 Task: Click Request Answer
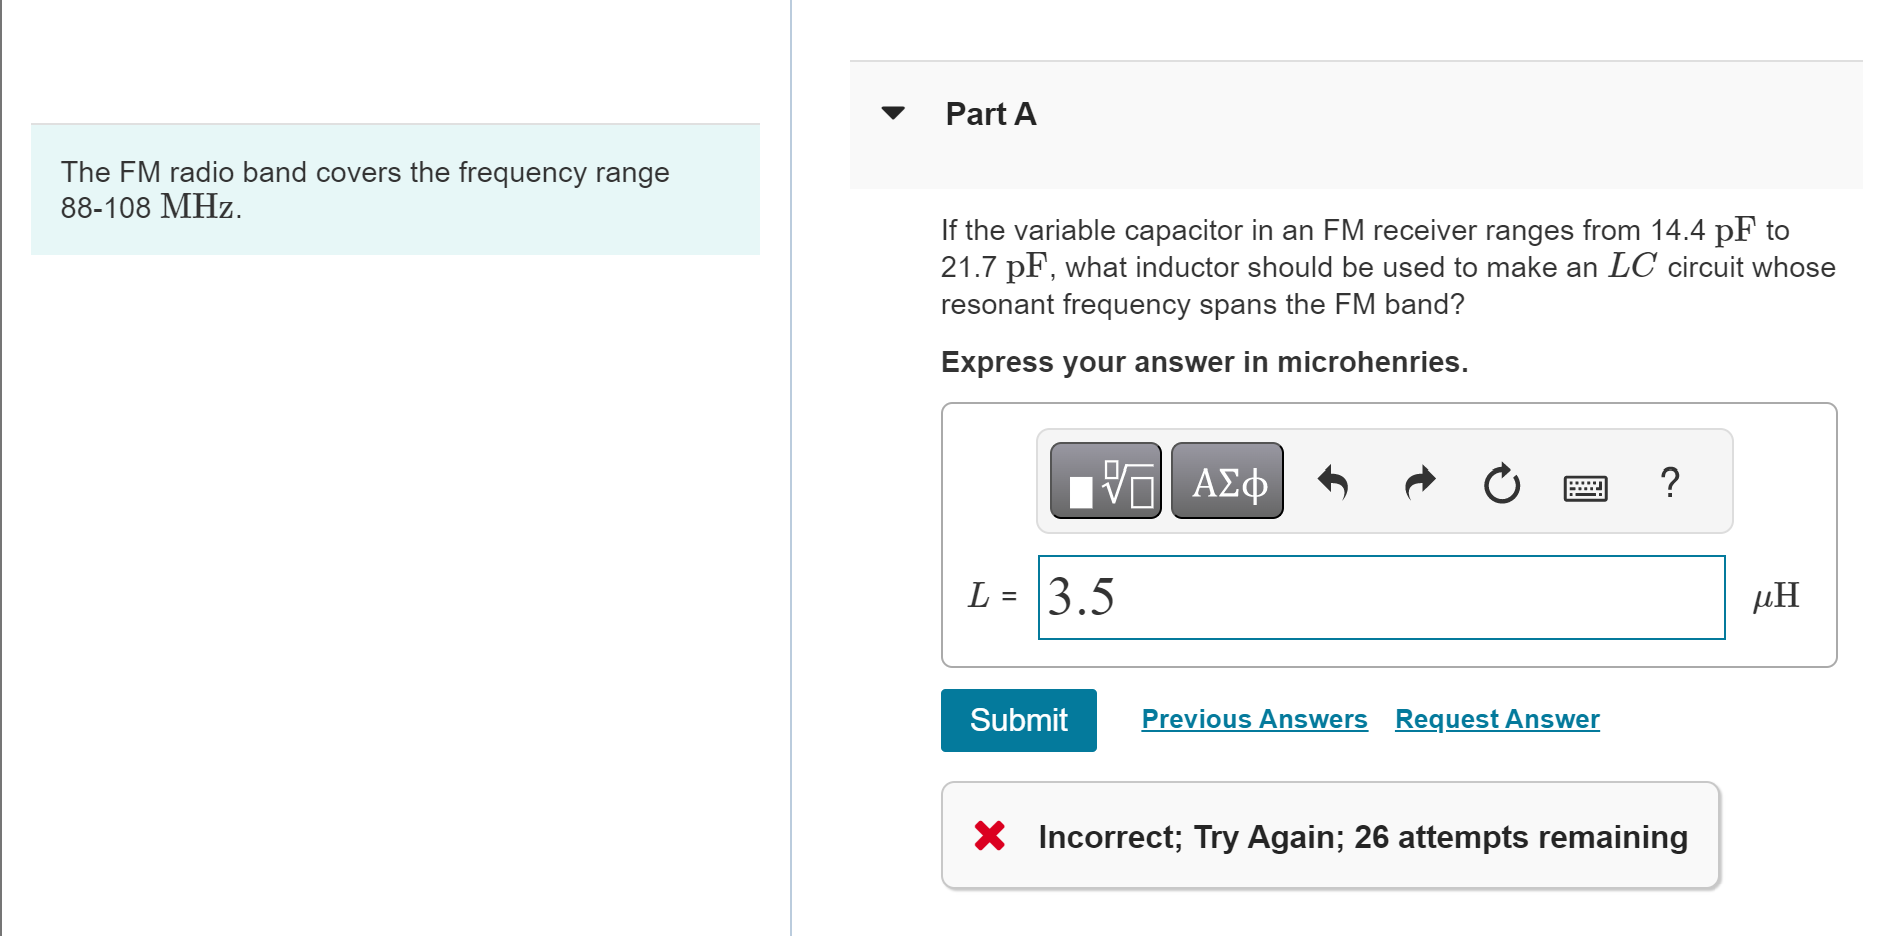[x=1496, y=719]
